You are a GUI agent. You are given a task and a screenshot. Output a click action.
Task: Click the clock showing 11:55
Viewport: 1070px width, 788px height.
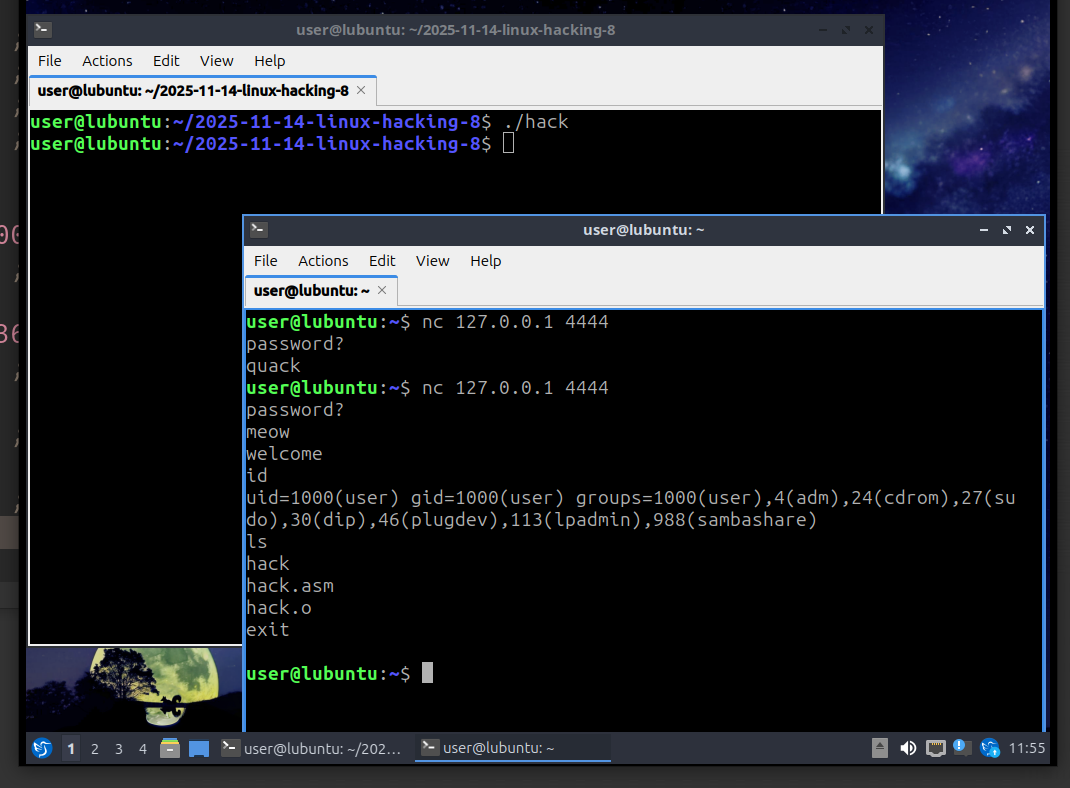[x=1027, y=748]
